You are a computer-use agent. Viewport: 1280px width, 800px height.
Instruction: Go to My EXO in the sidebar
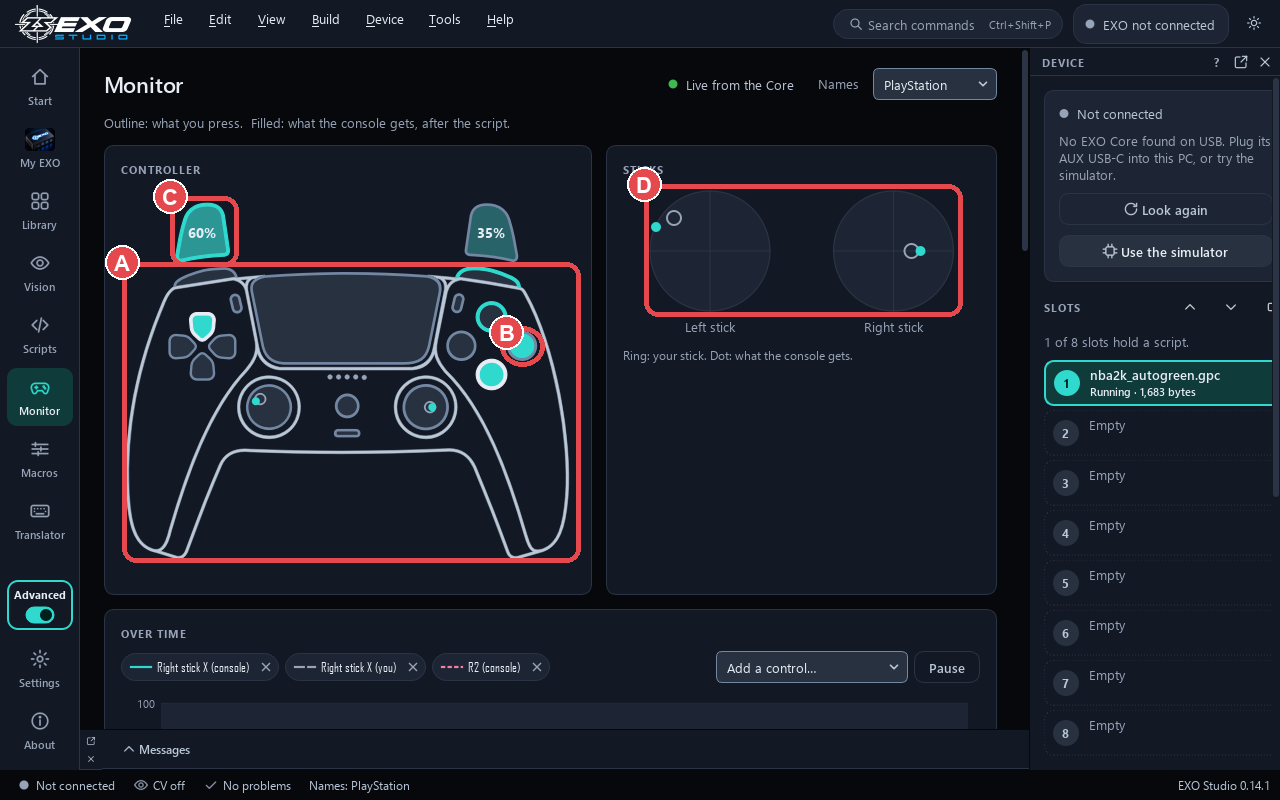40,149
